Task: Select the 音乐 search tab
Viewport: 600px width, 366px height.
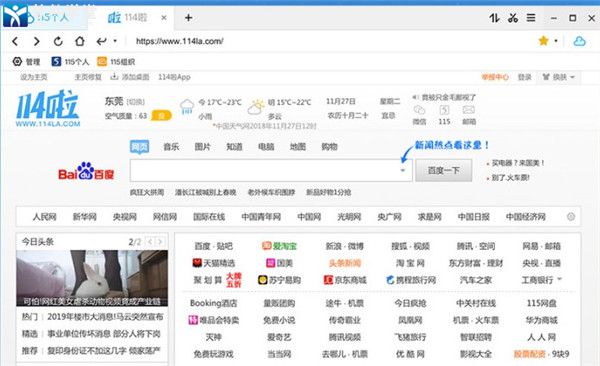Action: 171,147
